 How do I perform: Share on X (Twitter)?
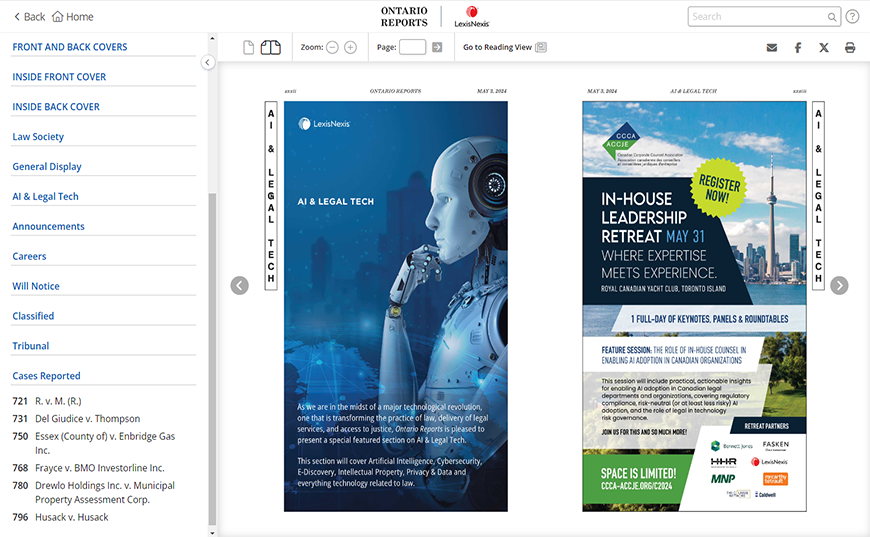pos(824,47)
